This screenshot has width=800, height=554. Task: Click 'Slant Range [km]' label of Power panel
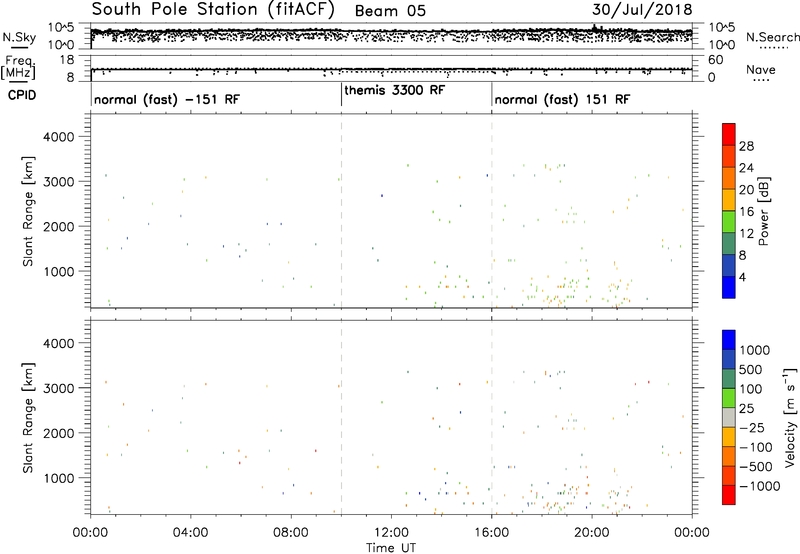28,211
